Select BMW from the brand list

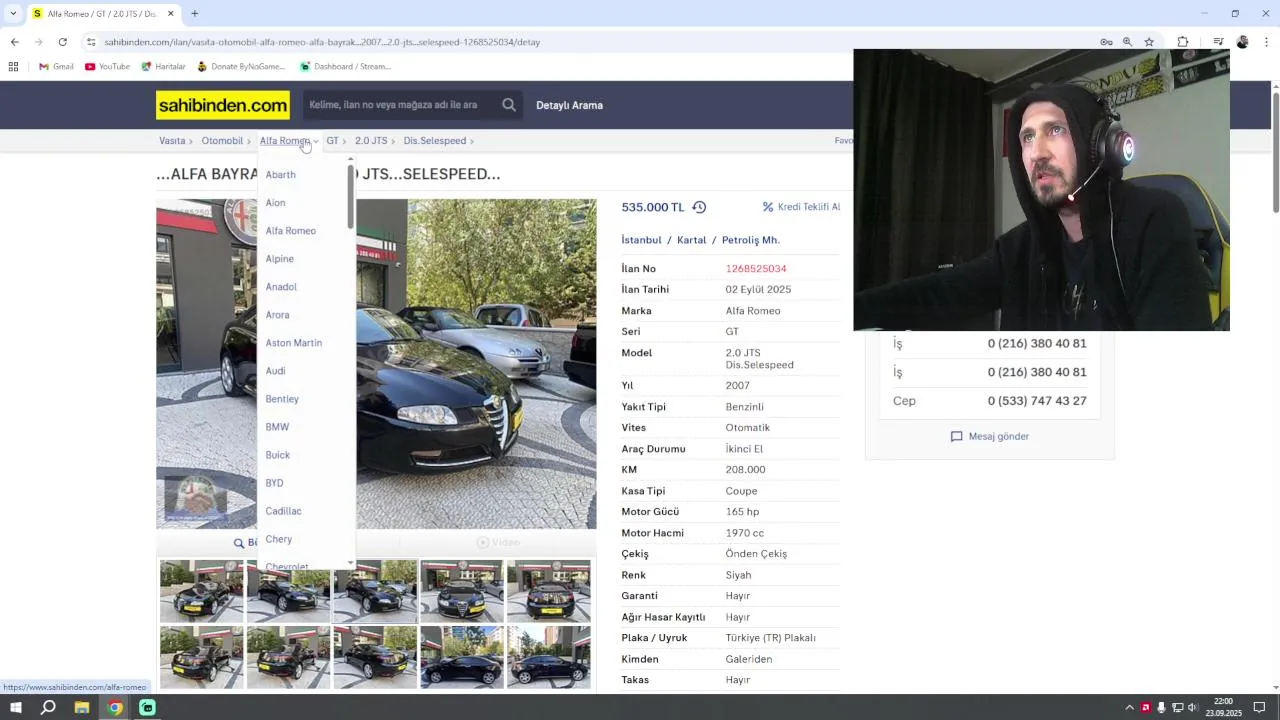tap(277, 427)
